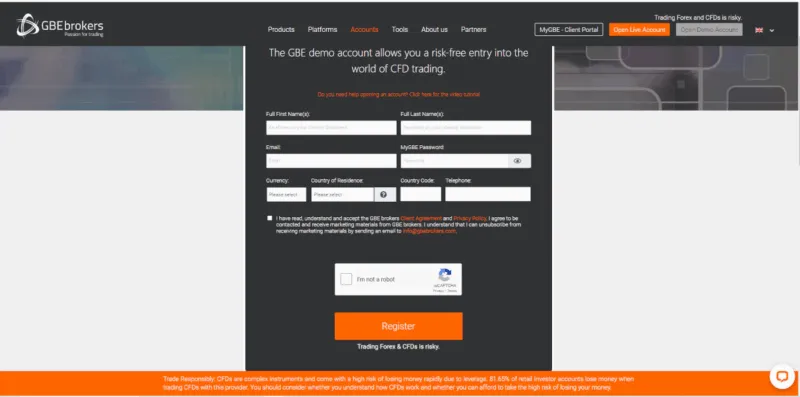Click the orange Register button
The height and width of the screenshot is (397, 800).
pyautogui.click(x=398, y=326)
